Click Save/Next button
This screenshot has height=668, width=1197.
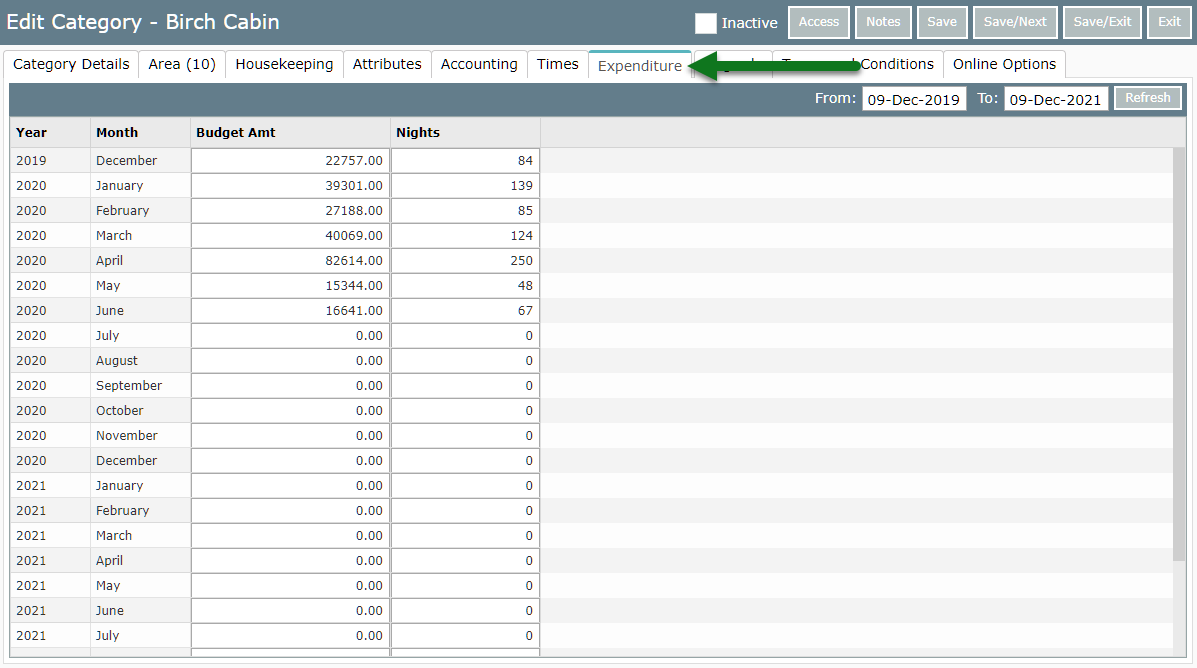[1015, 22]
